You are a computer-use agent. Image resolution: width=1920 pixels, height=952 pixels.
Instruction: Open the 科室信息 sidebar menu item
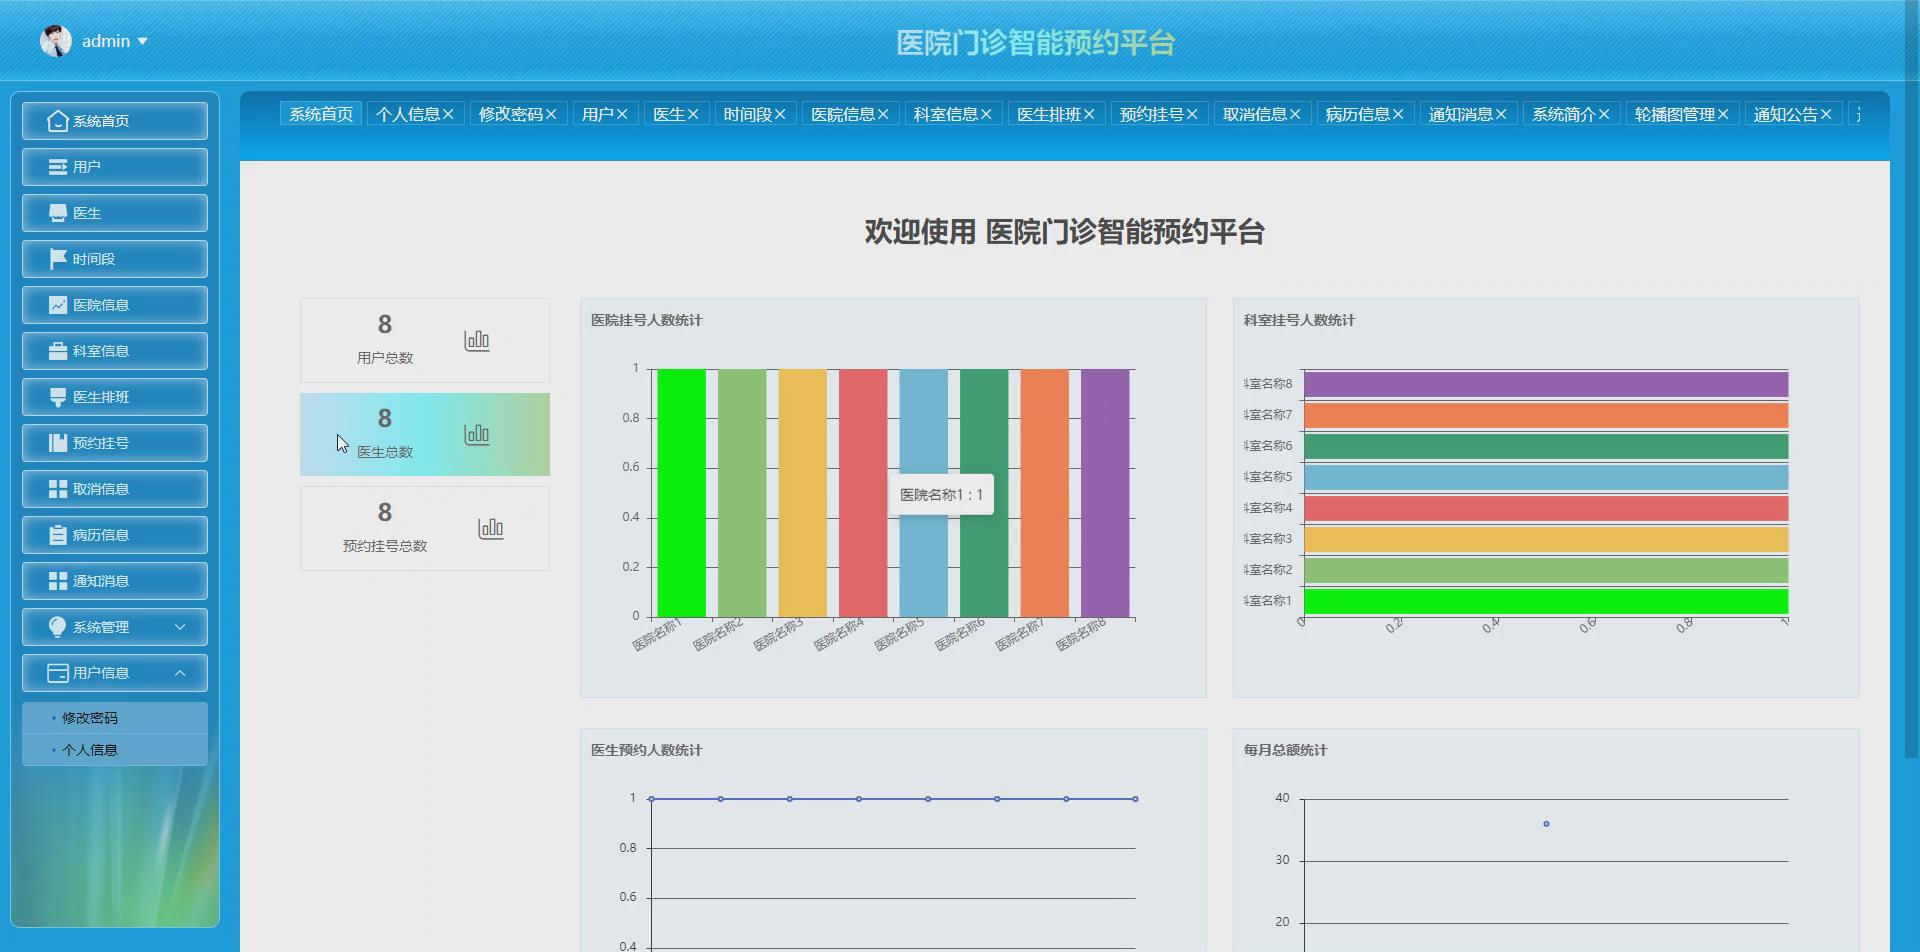[115, 351]
